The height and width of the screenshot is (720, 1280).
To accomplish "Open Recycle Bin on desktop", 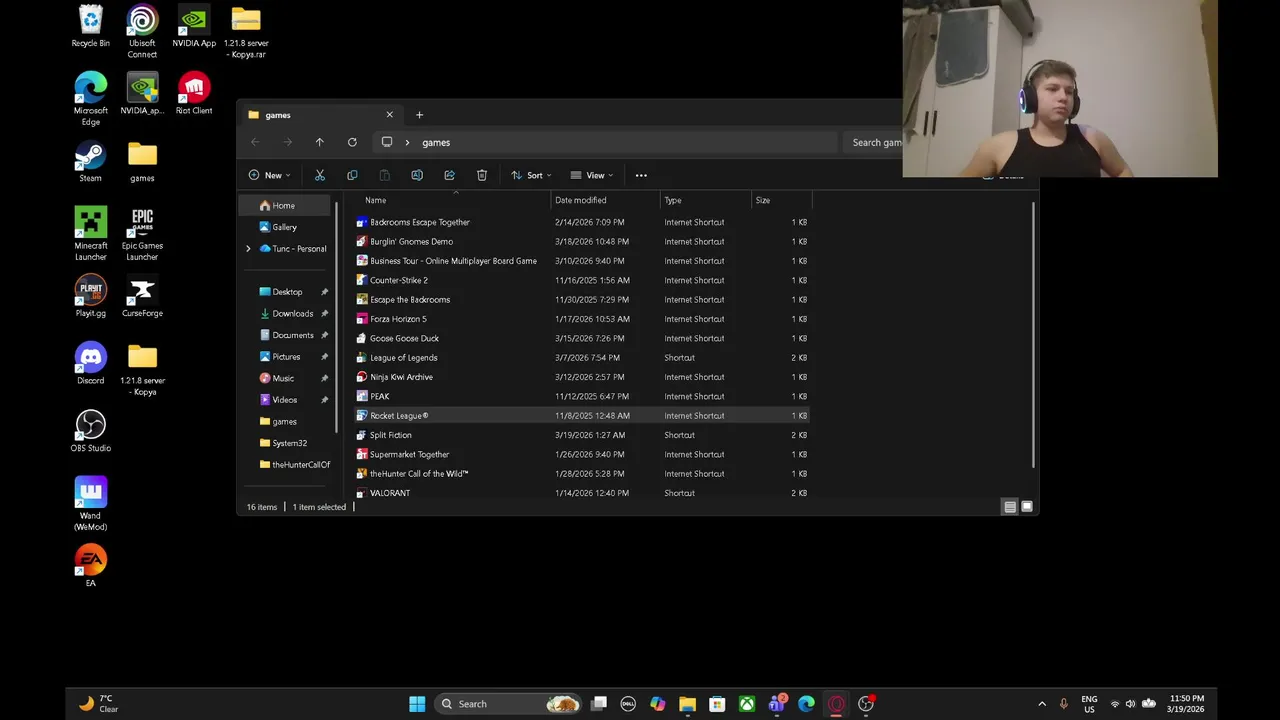I will (x=90, y=27).
